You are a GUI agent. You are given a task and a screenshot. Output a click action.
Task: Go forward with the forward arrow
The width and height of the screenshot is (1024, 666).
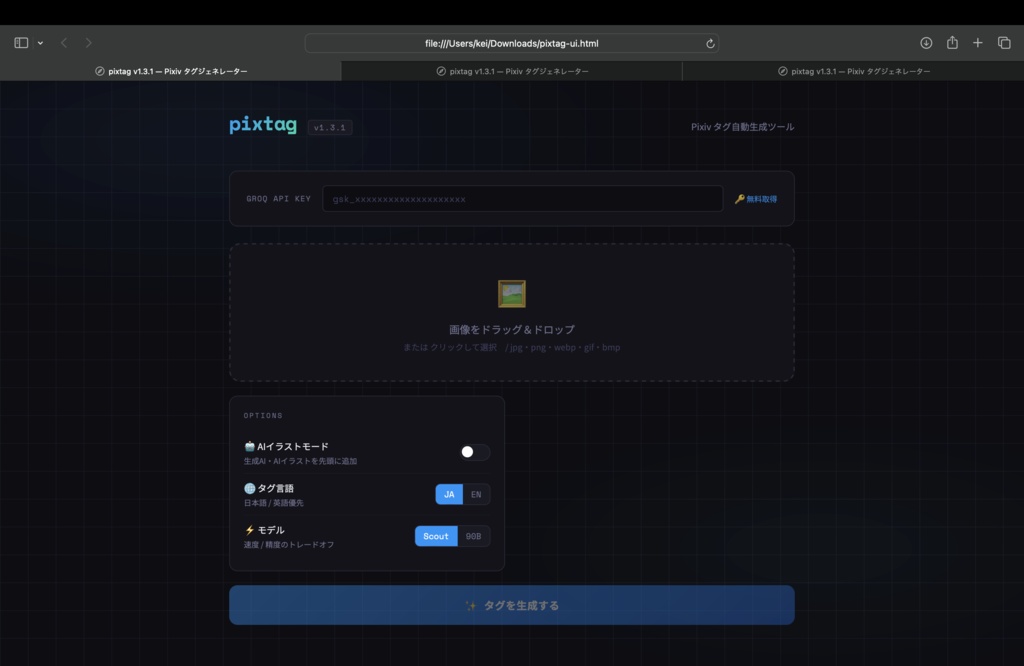click(88, 43)
